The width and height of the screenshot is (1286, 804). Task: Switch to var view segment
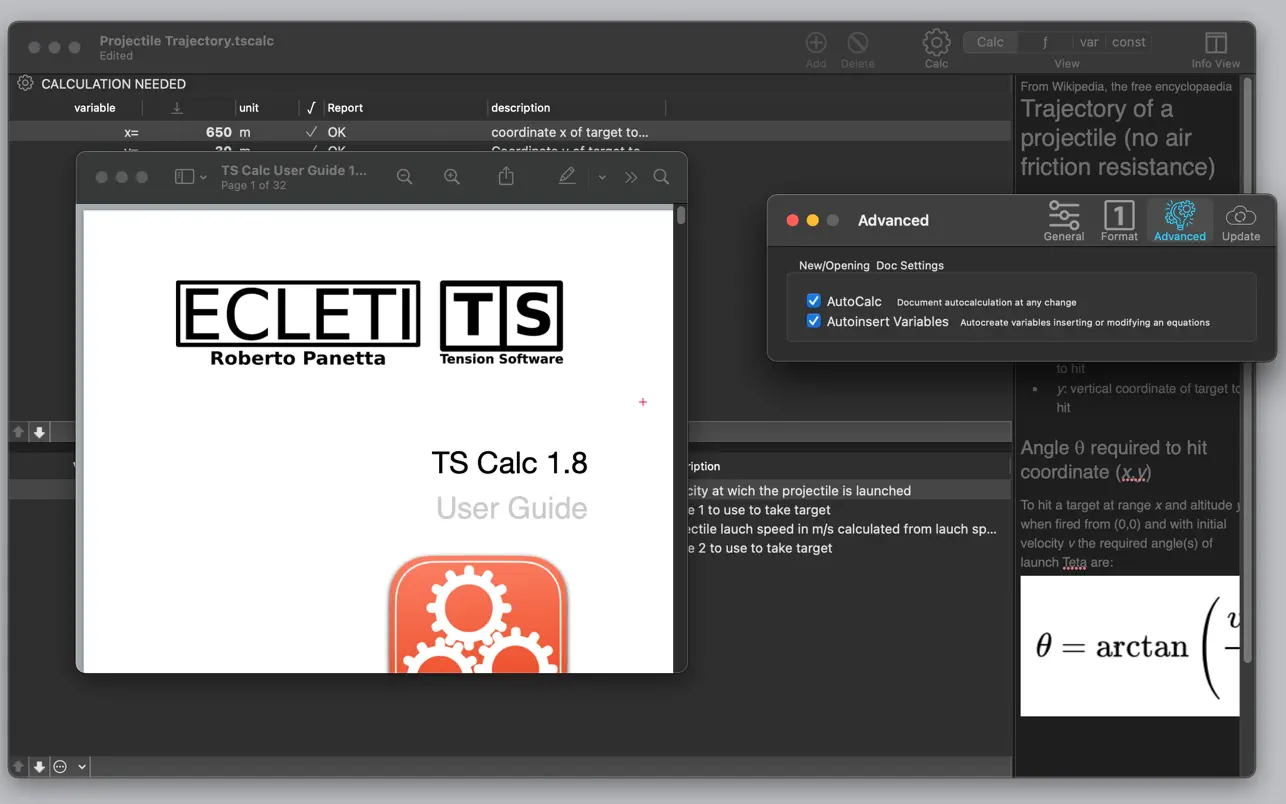(1089, 42)
